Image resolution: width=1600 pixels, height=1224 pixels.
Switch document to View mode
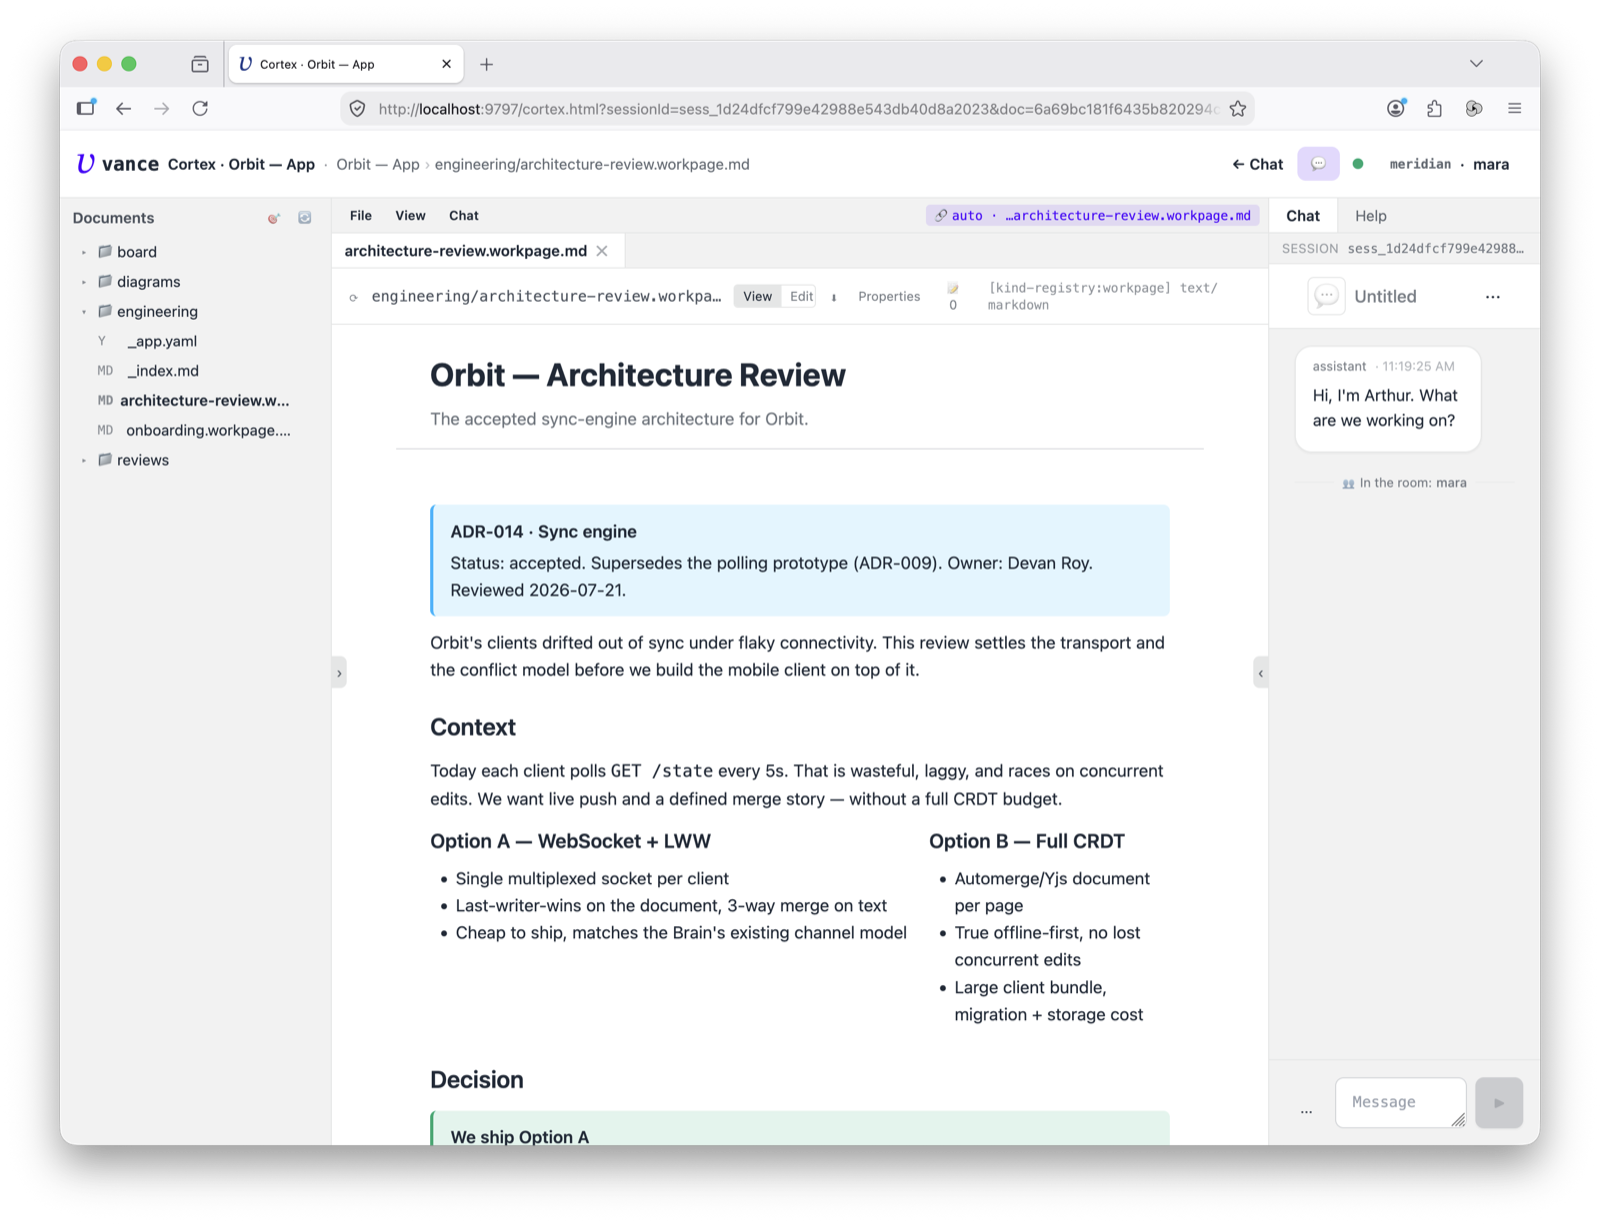pos(757,296)
